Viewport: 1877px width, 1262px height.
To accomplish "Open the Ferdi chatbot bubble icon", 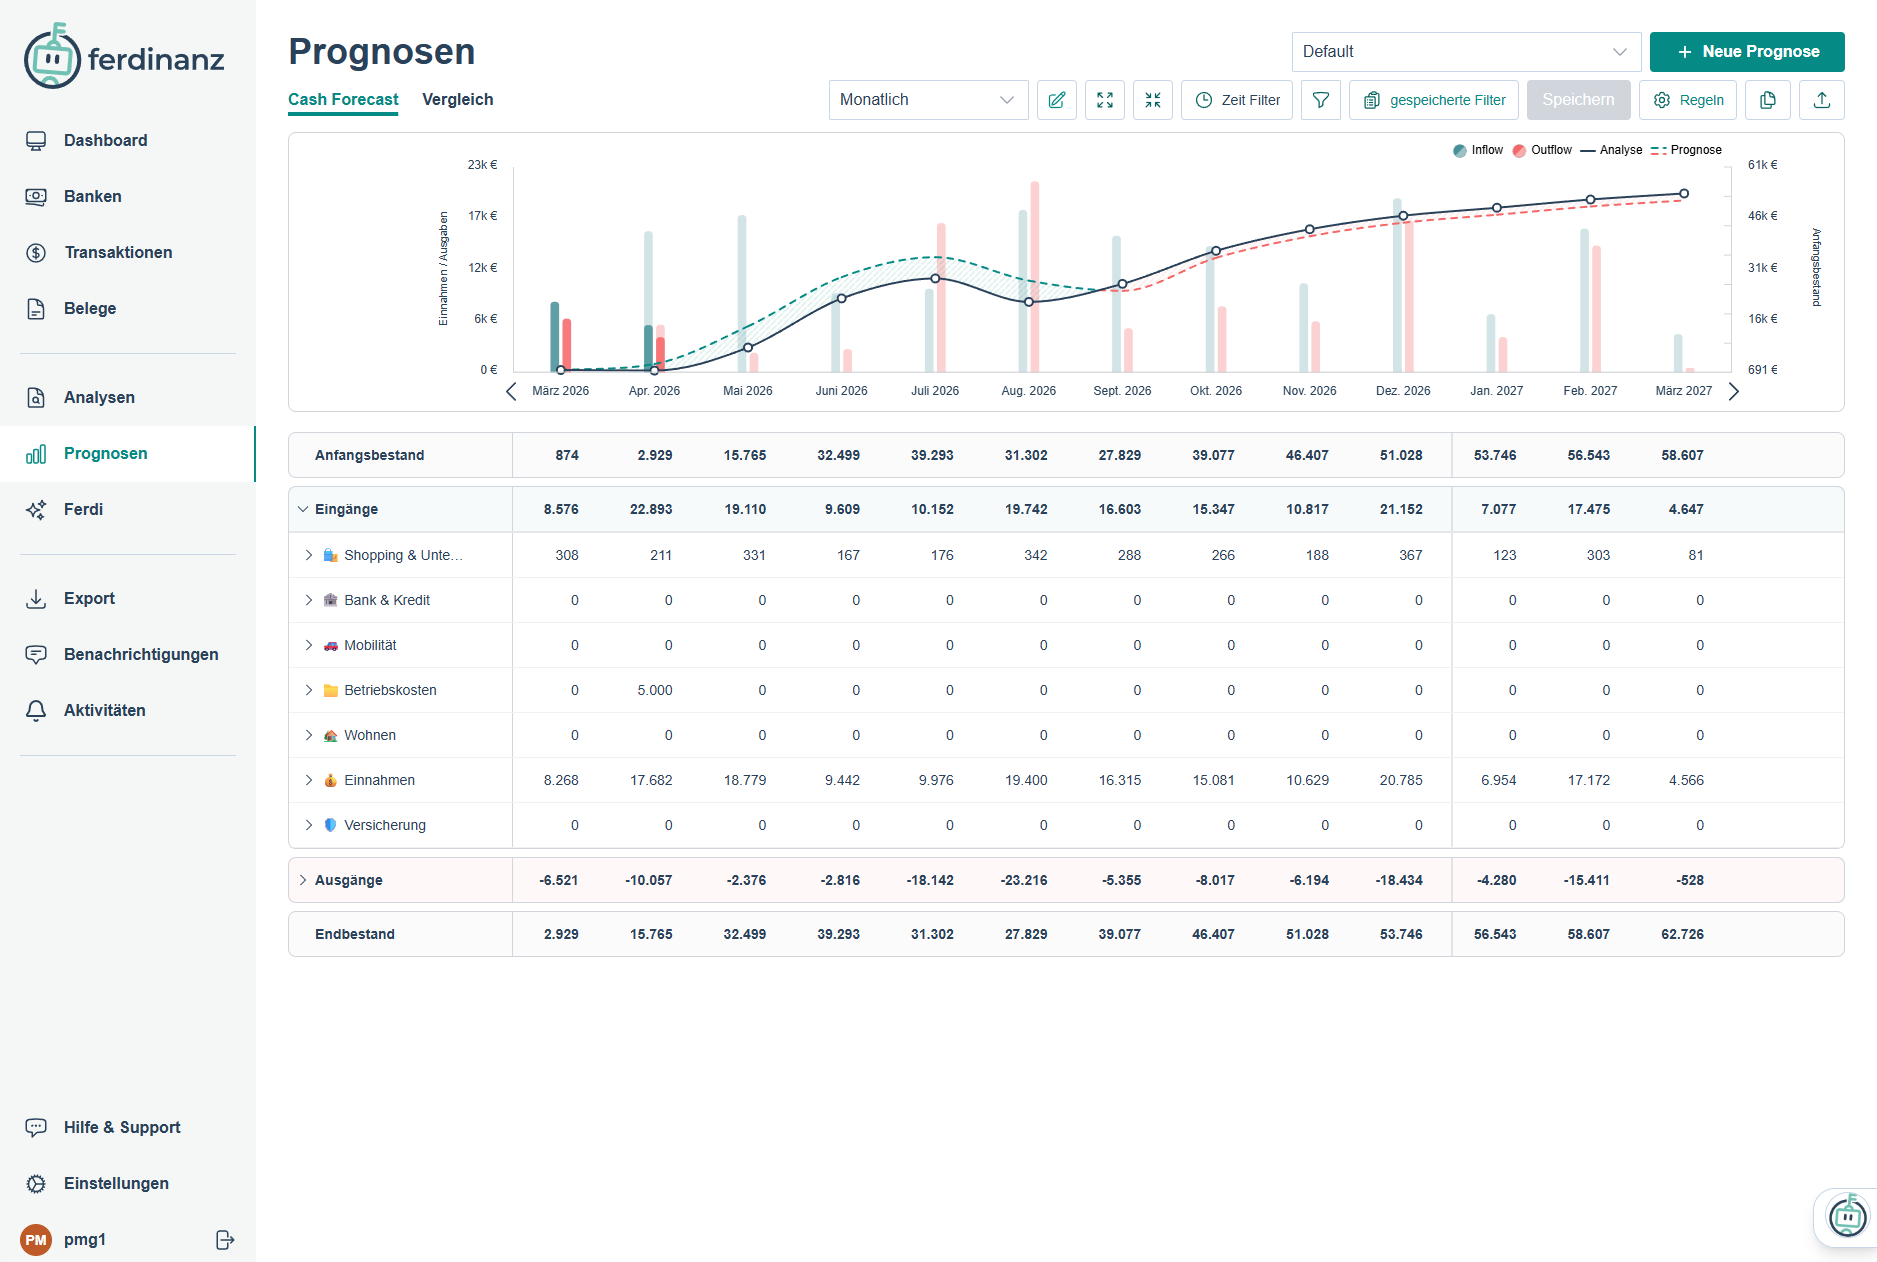I will (x=1846, y=1217).
